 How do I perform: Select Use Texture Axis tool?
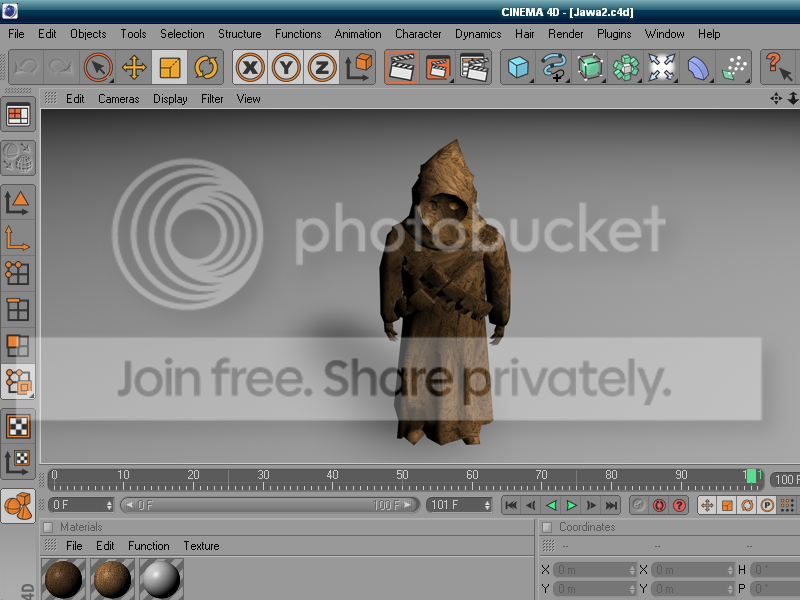pyautogui.click(x=18, y=462)
